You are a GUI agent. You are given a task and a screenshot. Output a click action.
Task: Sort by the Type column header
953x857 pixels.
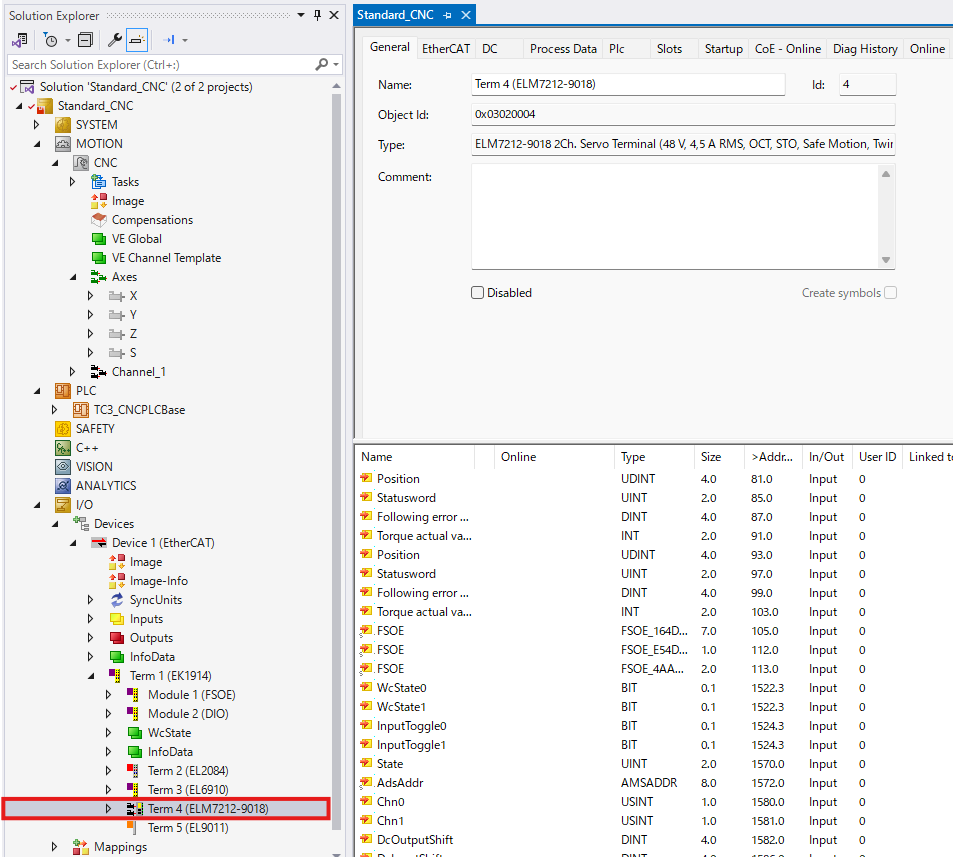[x=653, y=456]
